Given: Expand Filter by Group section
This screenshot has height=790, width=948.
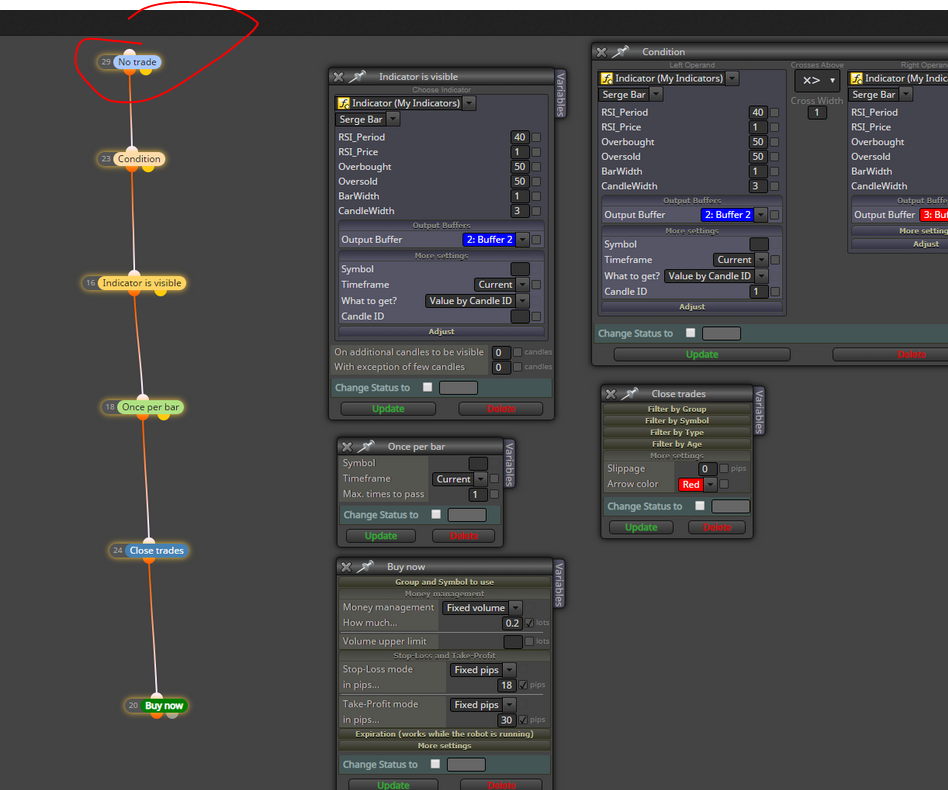Looking at the screenshot, I should (x=677, y=409).
